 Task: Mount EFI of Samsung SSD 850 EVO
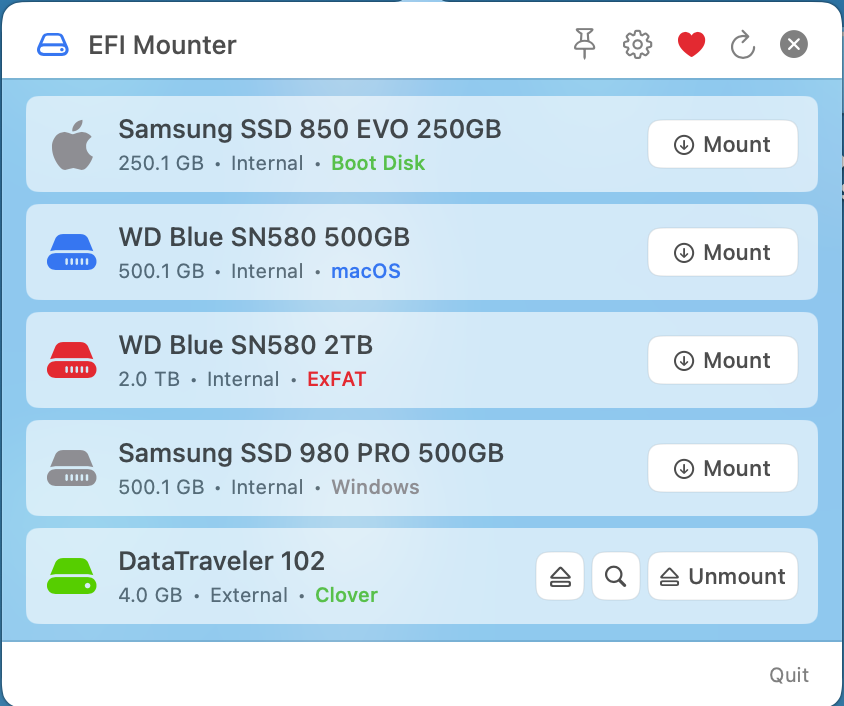point(722,144)
